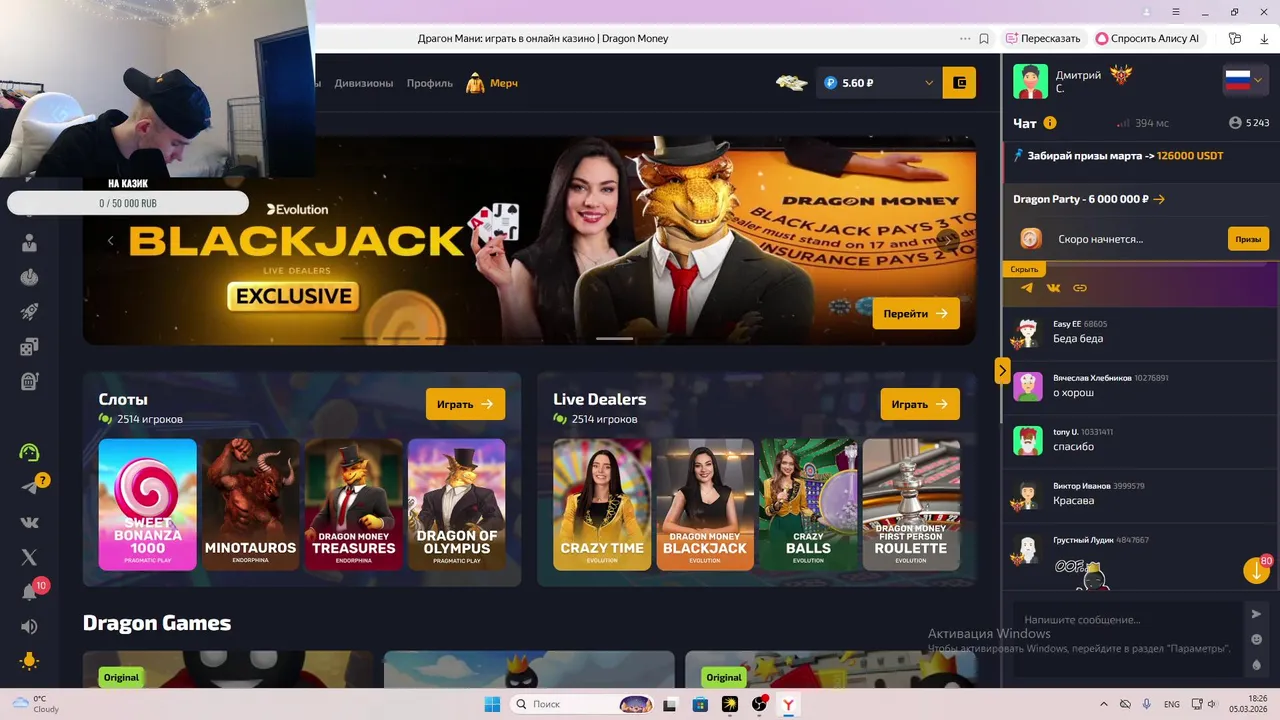This screenshot has width=1280, height=720.
Task: Send chat message arrow icon
Action: point(1257,614)
